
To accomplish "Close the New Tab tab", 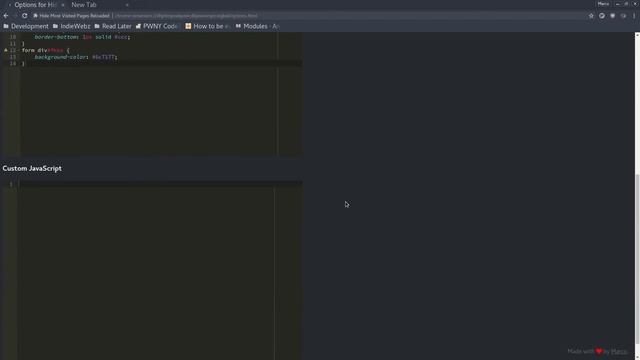I will tap(127, 5).
